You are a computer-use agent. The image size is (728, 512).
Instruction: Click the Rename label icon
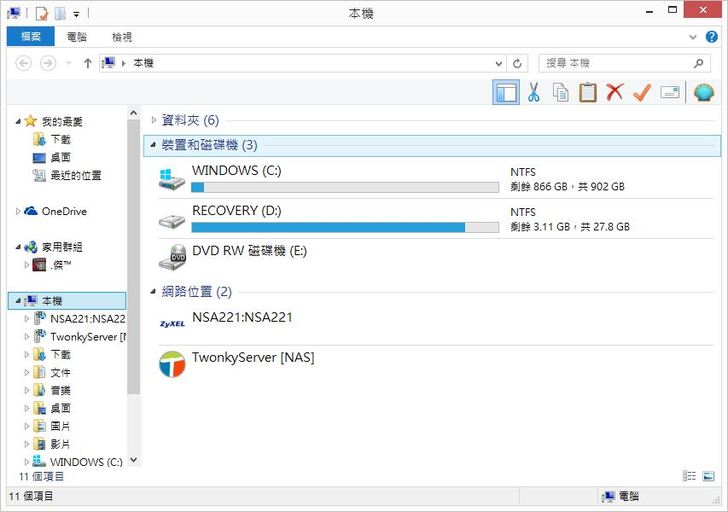point(670,92)
